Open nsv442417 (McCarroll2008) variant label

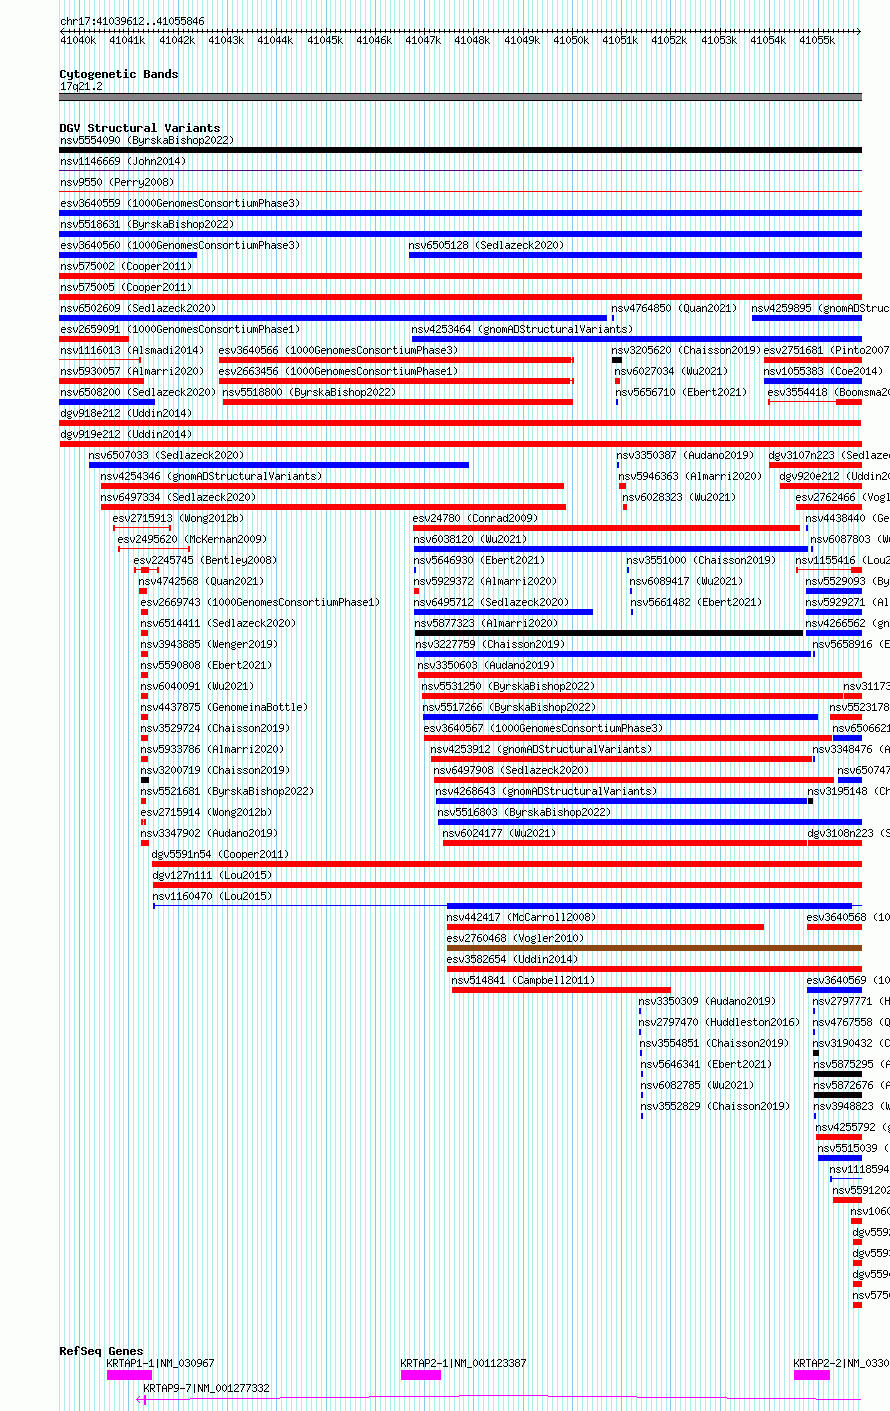point(522,917)
